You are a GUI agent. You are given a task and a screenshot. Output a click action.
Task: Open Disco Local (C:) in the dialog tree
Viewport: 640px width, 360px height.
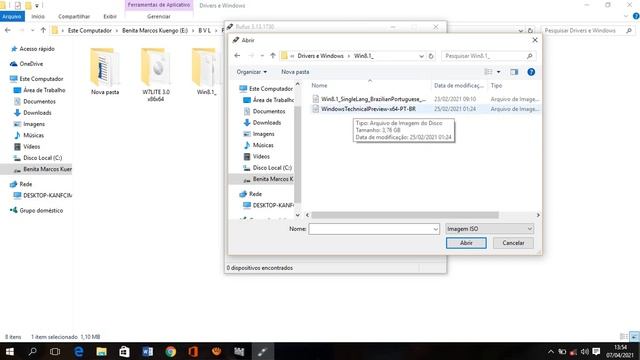click(268, 168)
